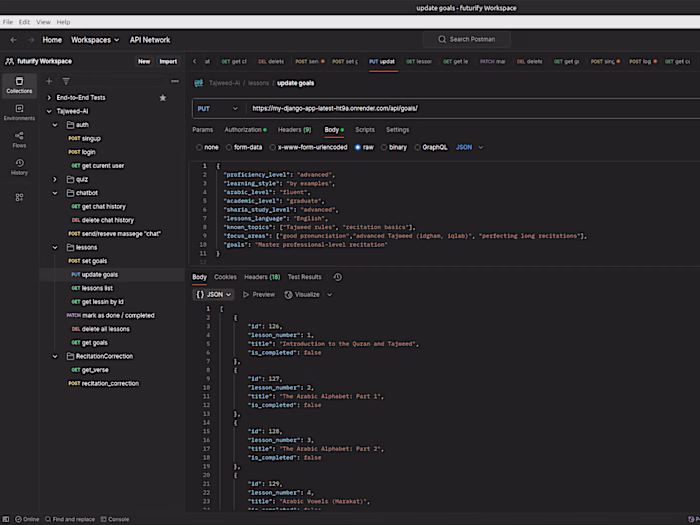Open the History sidebar panel
The height and width of the screenshot is (525, 700).
[x=19, y=166]
